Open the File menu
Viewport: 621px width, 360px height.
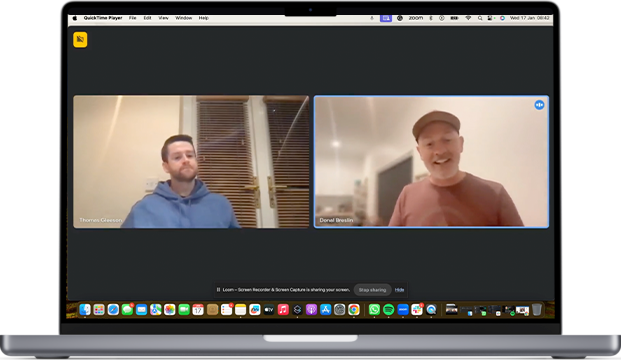point(132,18)
